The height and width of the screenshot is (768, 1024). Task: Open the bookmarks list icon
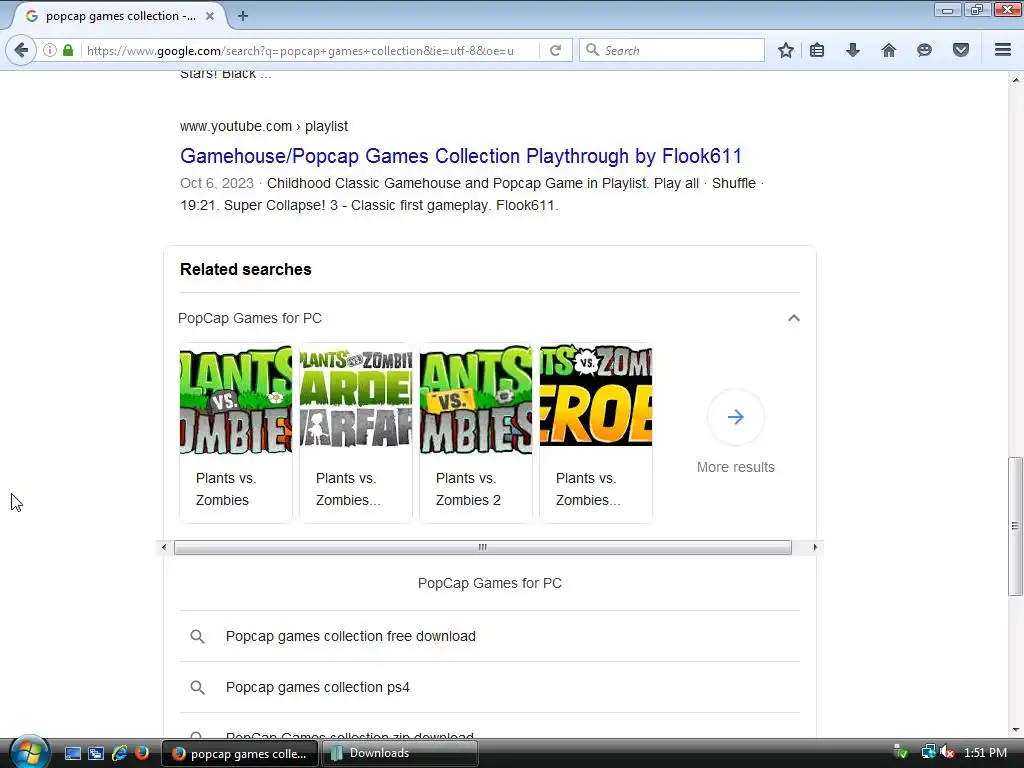(817, 50)
